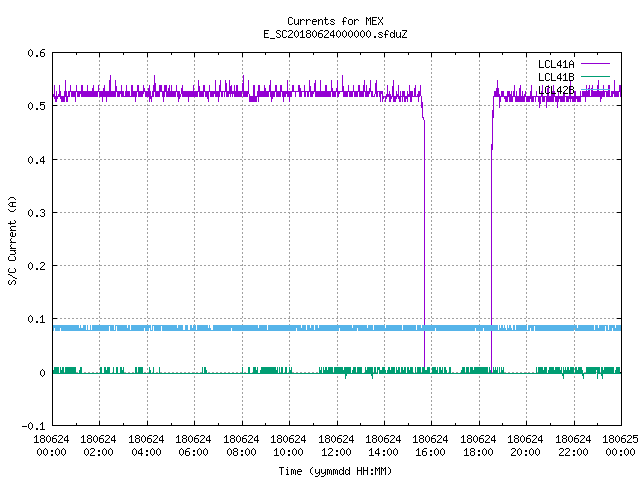
Task: Click the 0.6 y-axis tick label
Action: coord(36,53)
